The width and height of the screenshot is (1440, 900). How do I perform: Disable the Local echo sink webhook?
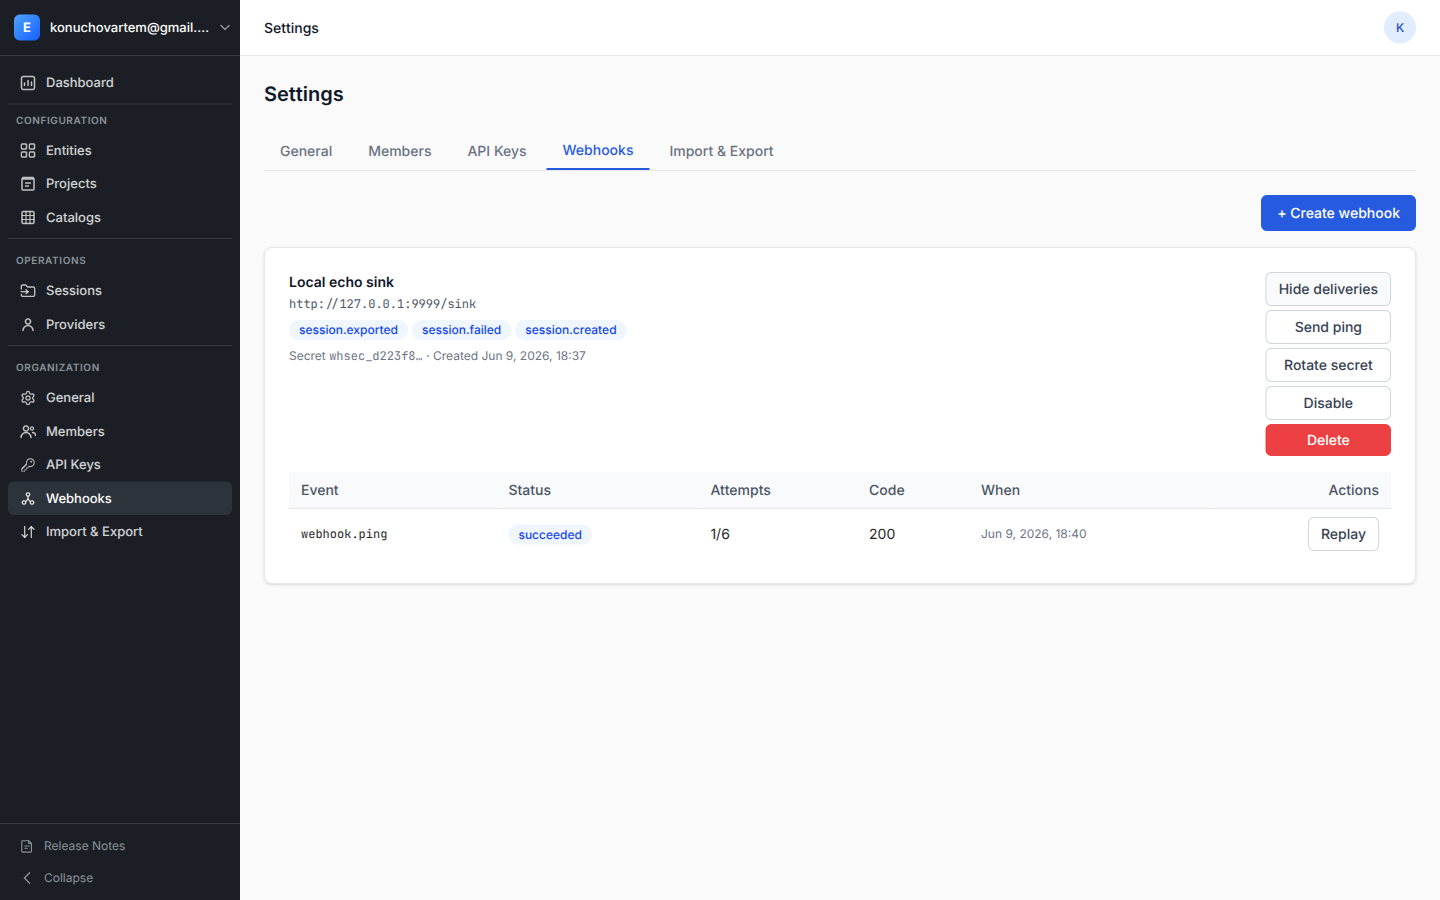point(1328,403)
